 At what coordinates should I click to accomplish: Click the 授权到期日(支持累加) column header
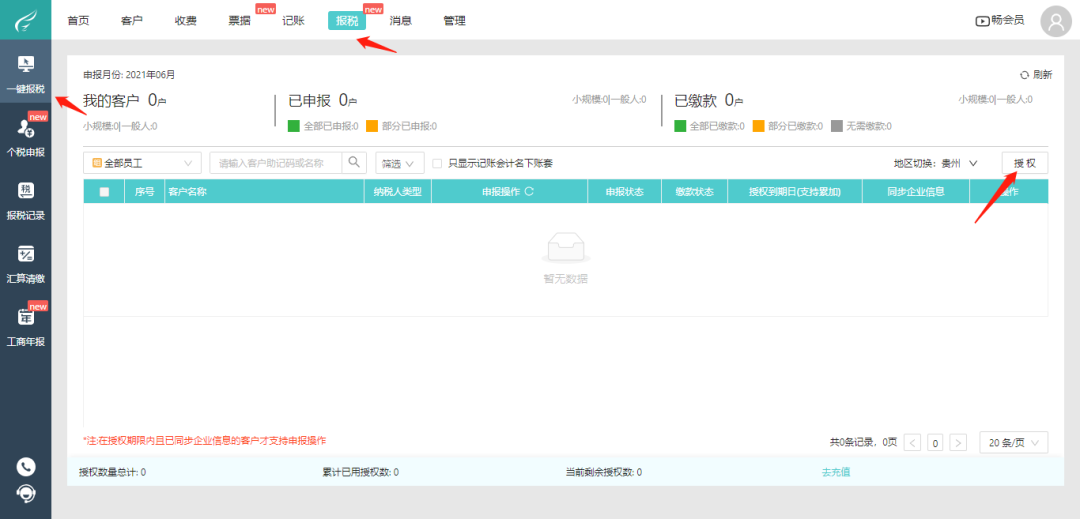[x=795, y=191]
